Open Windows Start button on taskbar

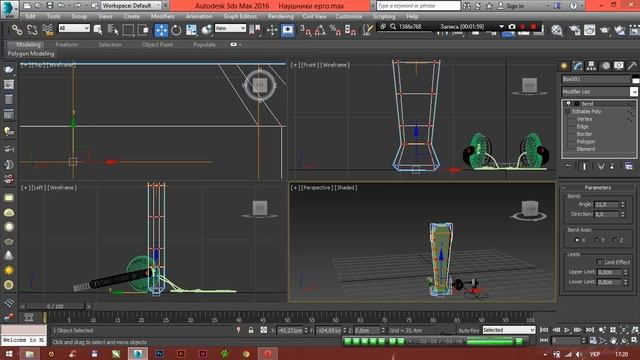tap(9, 354)
